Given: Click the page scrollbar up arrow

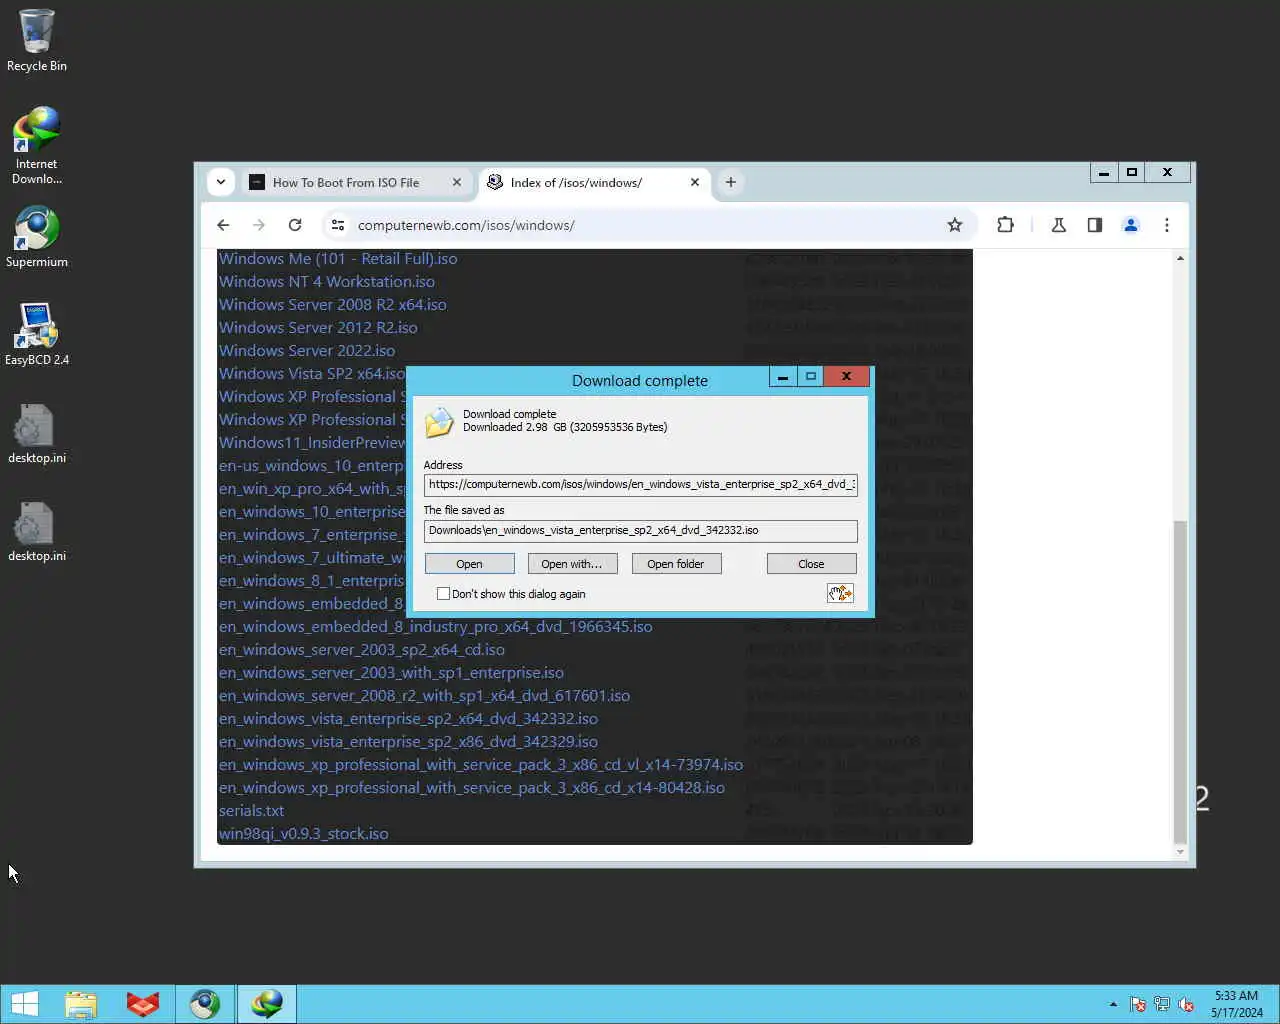Looking at the screenshot, I should pos(1180,258).
